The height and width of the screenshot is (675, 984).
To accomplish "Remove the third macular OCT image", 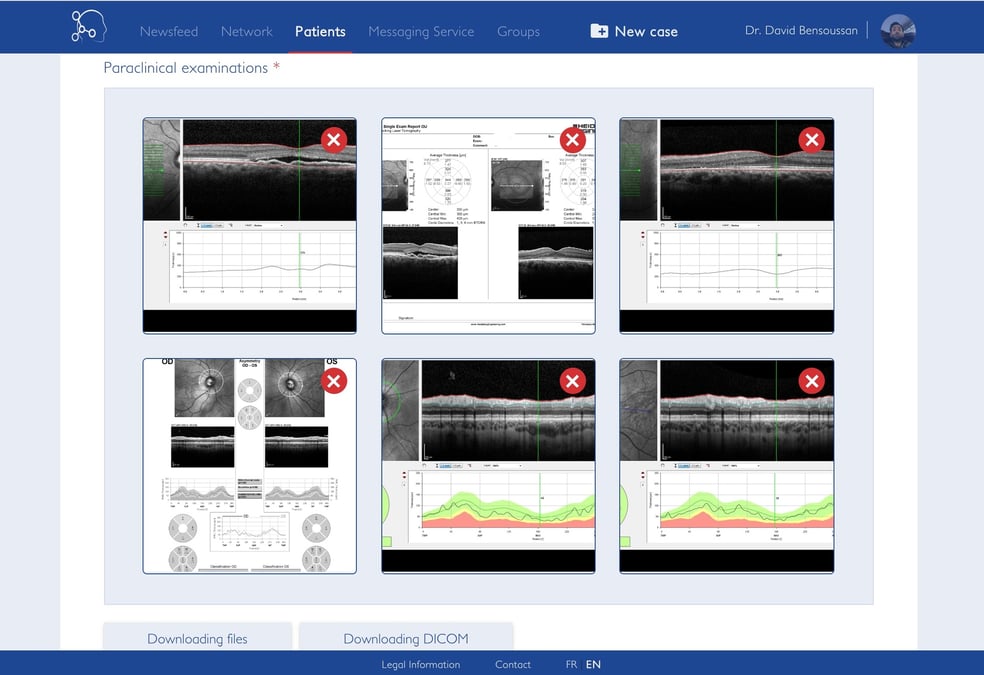I will click(811, 140).
